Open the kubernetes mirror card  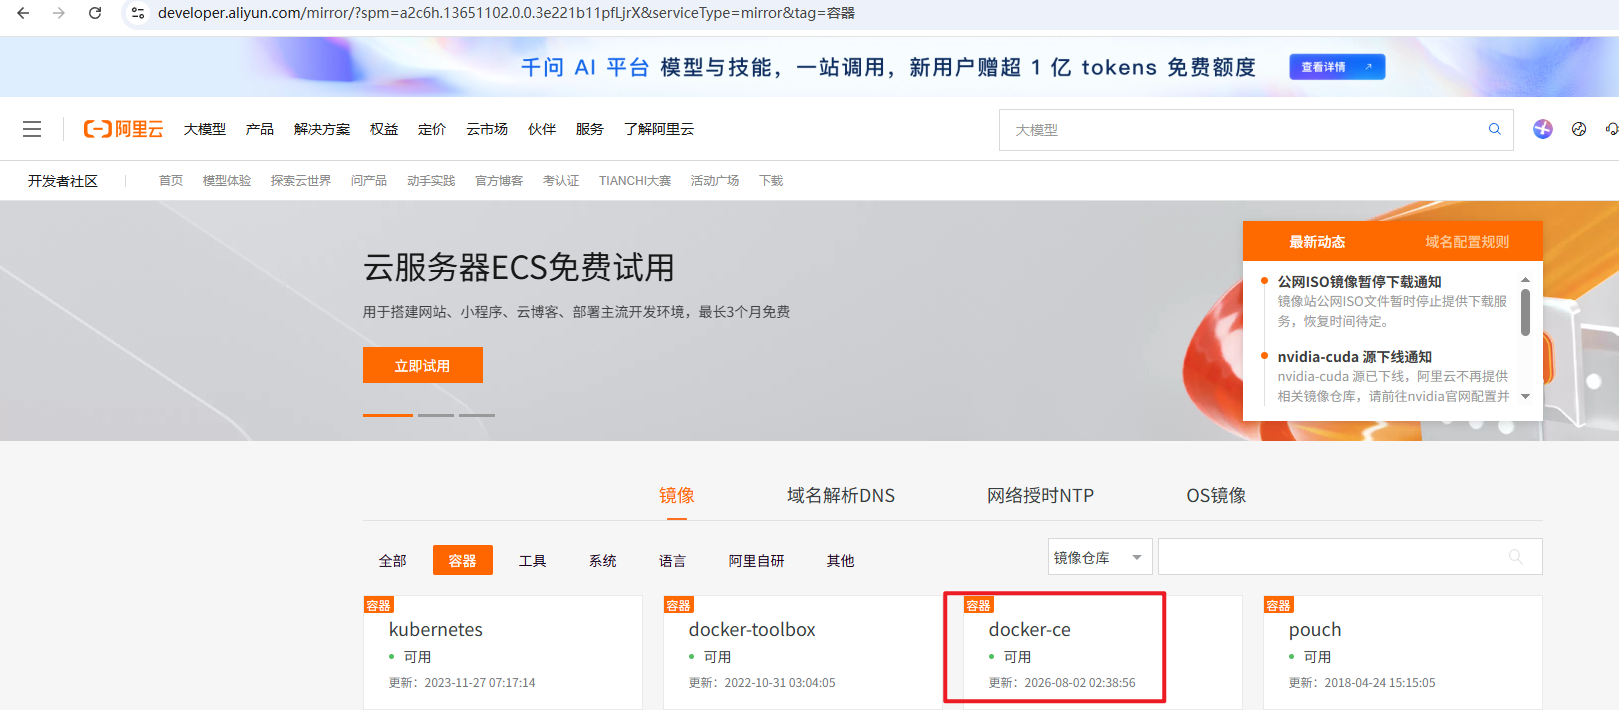pyautogui.click(x=503, y=653)
